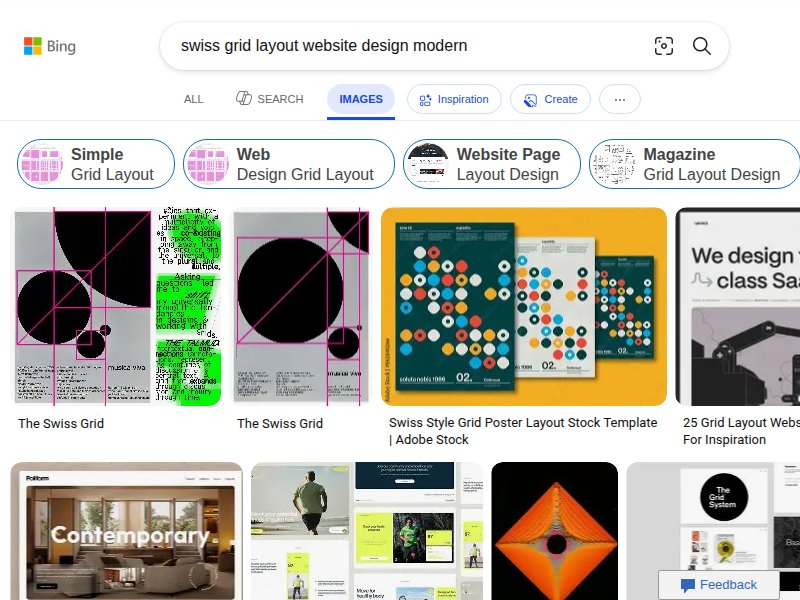Select the ALL tab
Viewport: 800px width, 600px height.
pyautogui.click(x=193, y=98)
